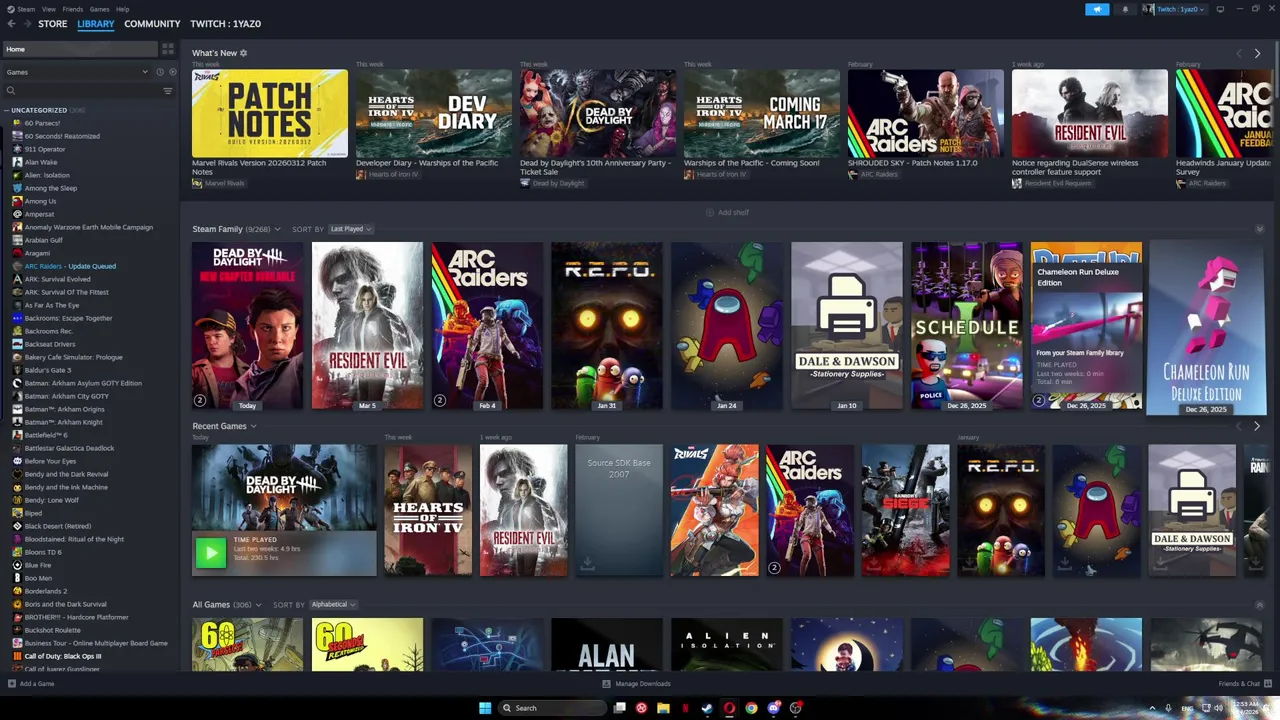This screenshot has width=1280, height=720.
Task: Change All Games sort Alphabetical dropdown
Action: point(333,605)
